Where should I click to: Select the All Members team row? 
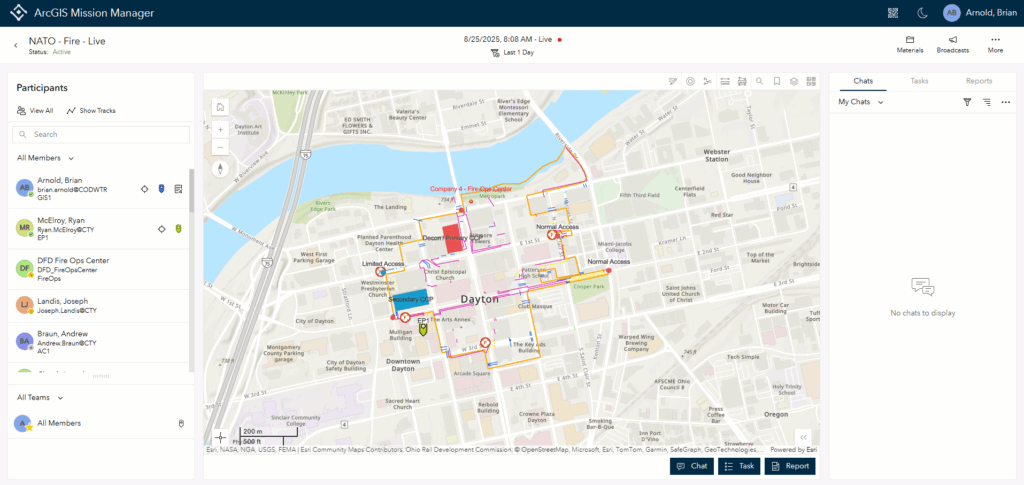tap(101, 423)
